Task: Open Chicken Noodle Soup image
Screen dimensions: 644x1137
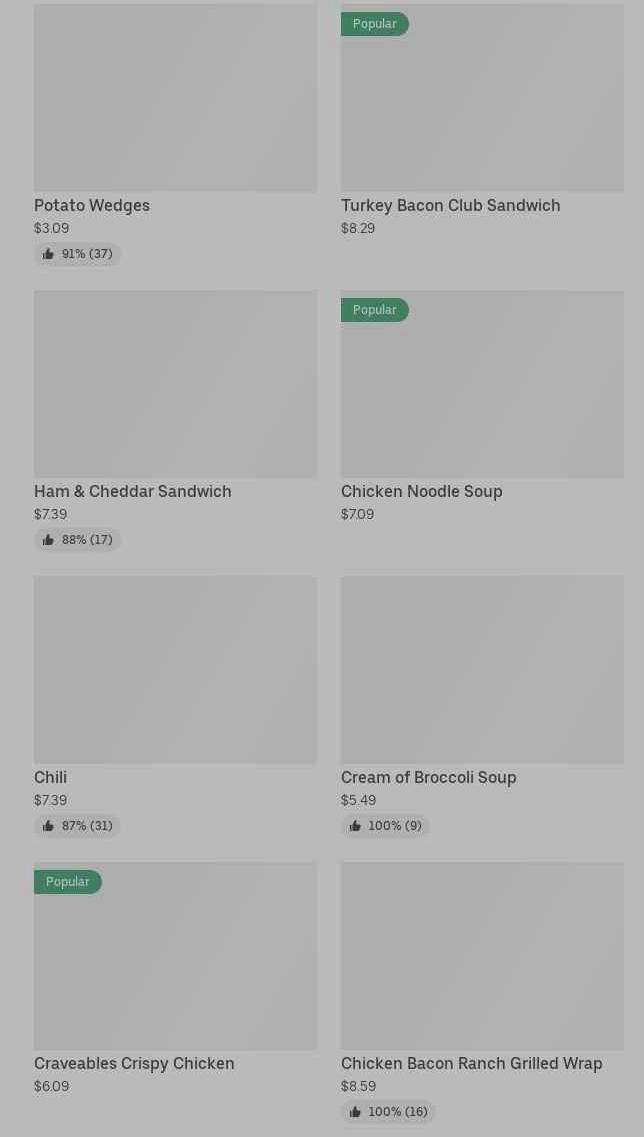Action: click(x=482, y=395)
